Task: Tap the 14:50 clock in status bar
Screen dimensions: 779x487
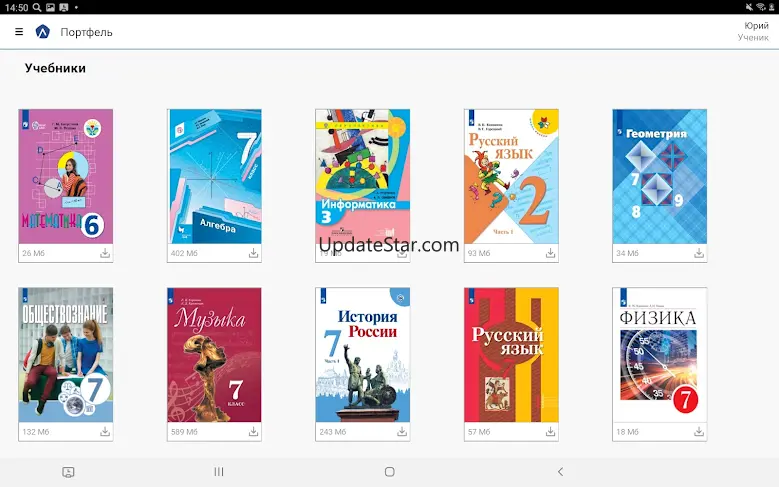Action: 16,7
